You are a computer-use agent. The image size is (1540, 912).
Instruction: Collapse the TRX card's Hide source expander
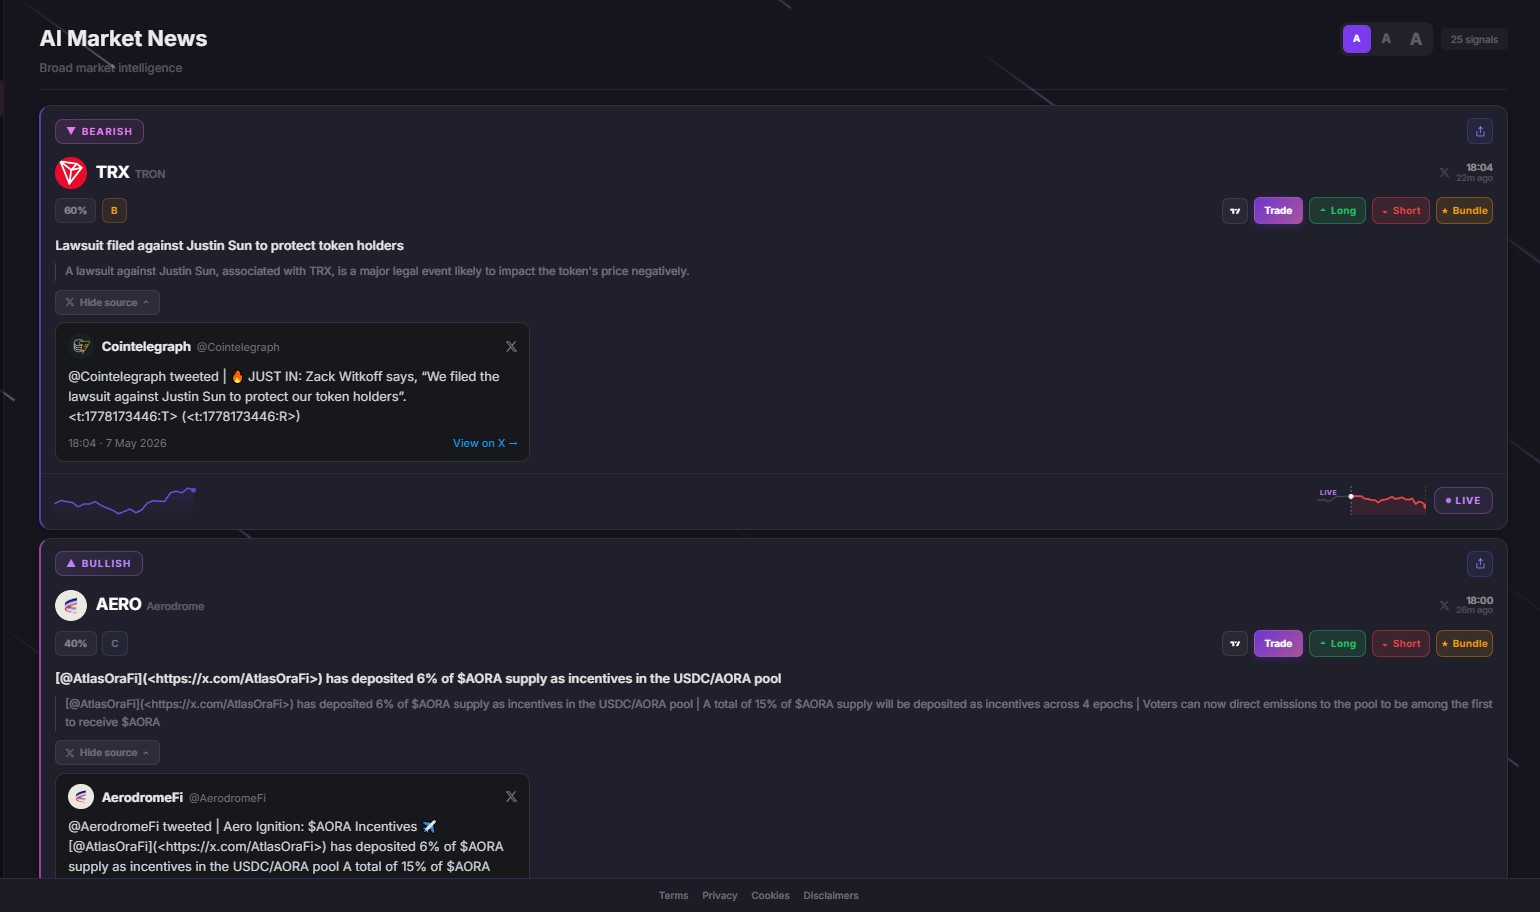tap(107, 302)
